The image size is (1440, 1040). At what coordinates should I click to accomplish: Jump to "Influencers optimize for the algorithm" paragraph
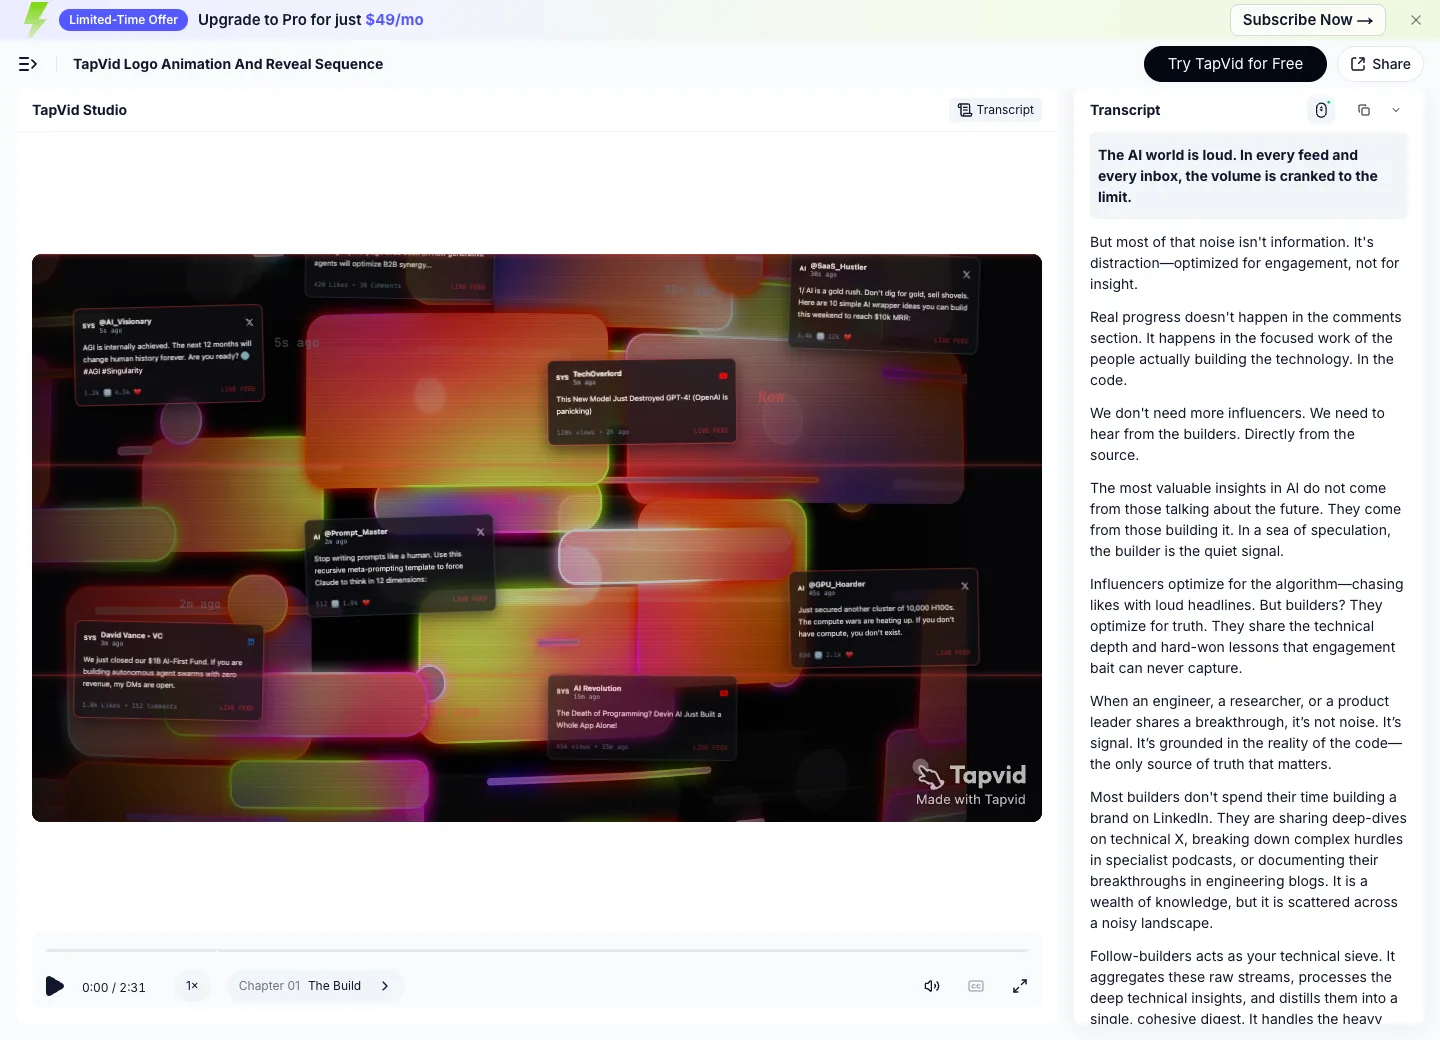coord(1248,626)
